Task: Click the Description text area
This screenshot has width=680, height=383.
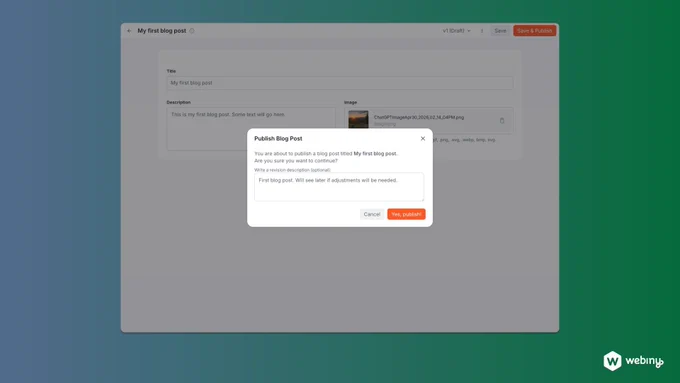Action: point(251,129)
